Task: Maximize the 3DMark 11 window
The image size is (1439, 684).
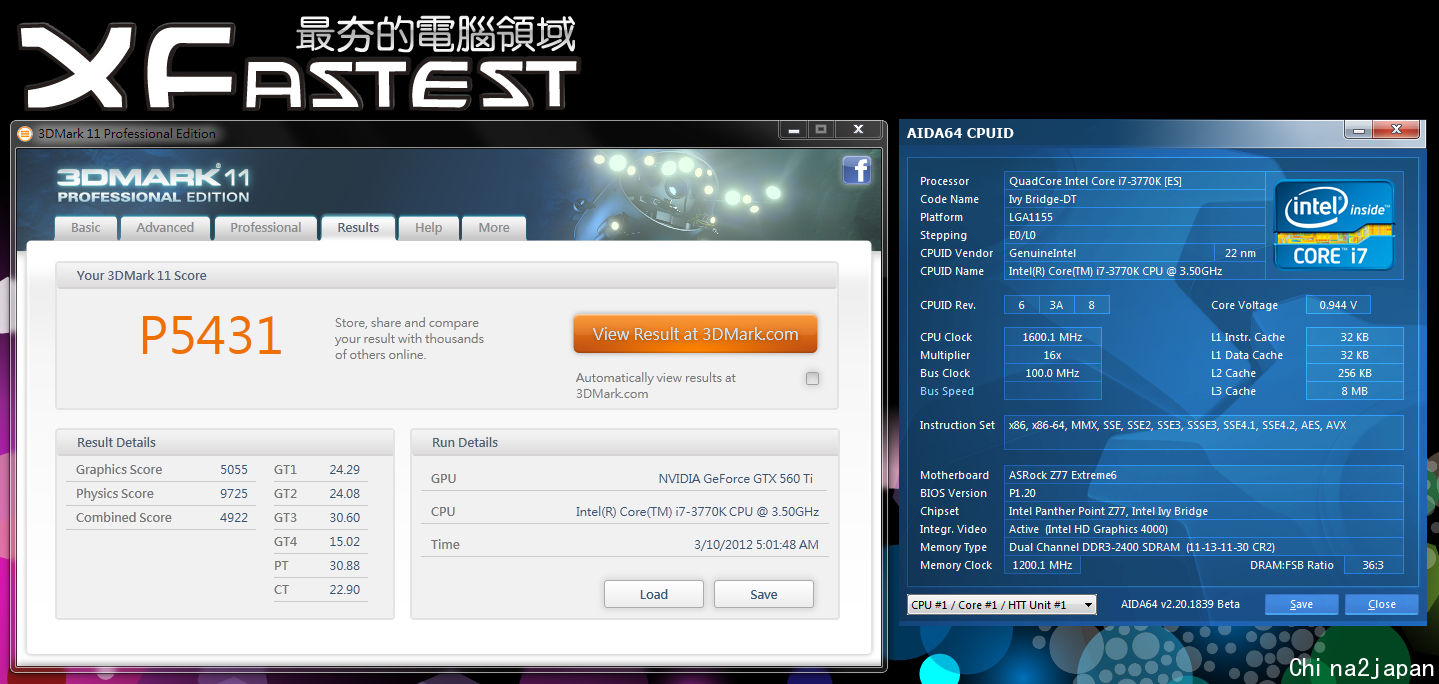Action: click(x=821, y=130)
